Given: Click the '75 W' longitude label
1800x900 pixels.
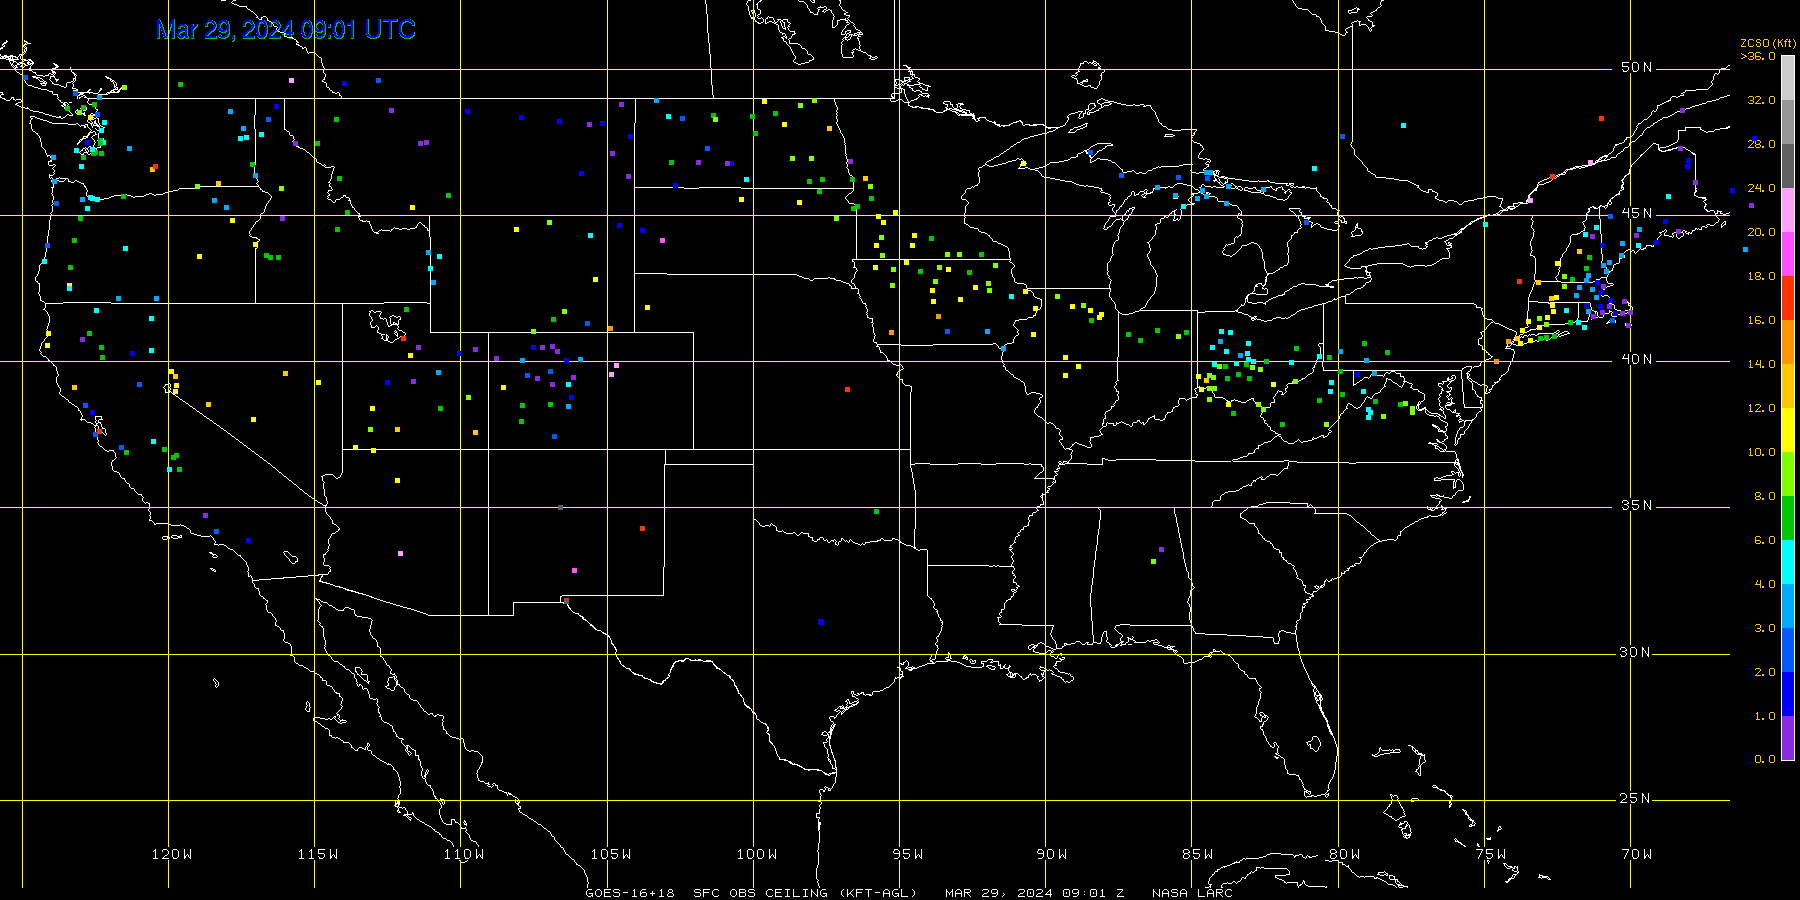Looking at the screenshot, I should pyautogui.click(x=1491, y=854).
